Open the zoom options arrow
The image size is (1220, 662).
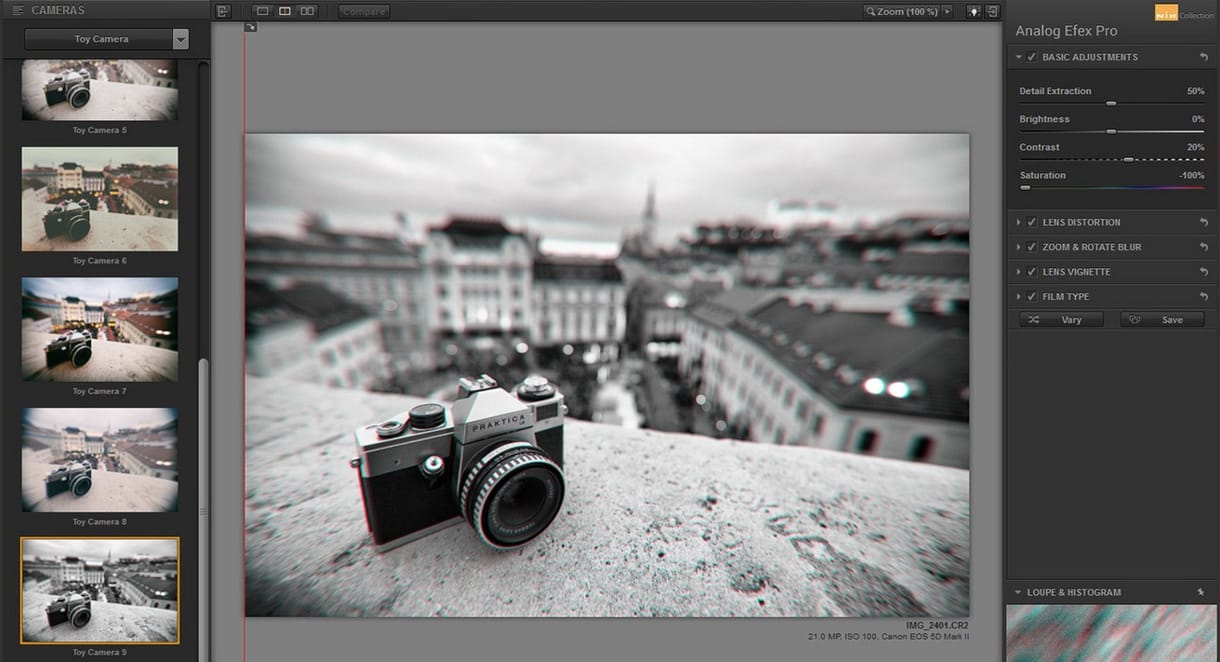[948, 12]
